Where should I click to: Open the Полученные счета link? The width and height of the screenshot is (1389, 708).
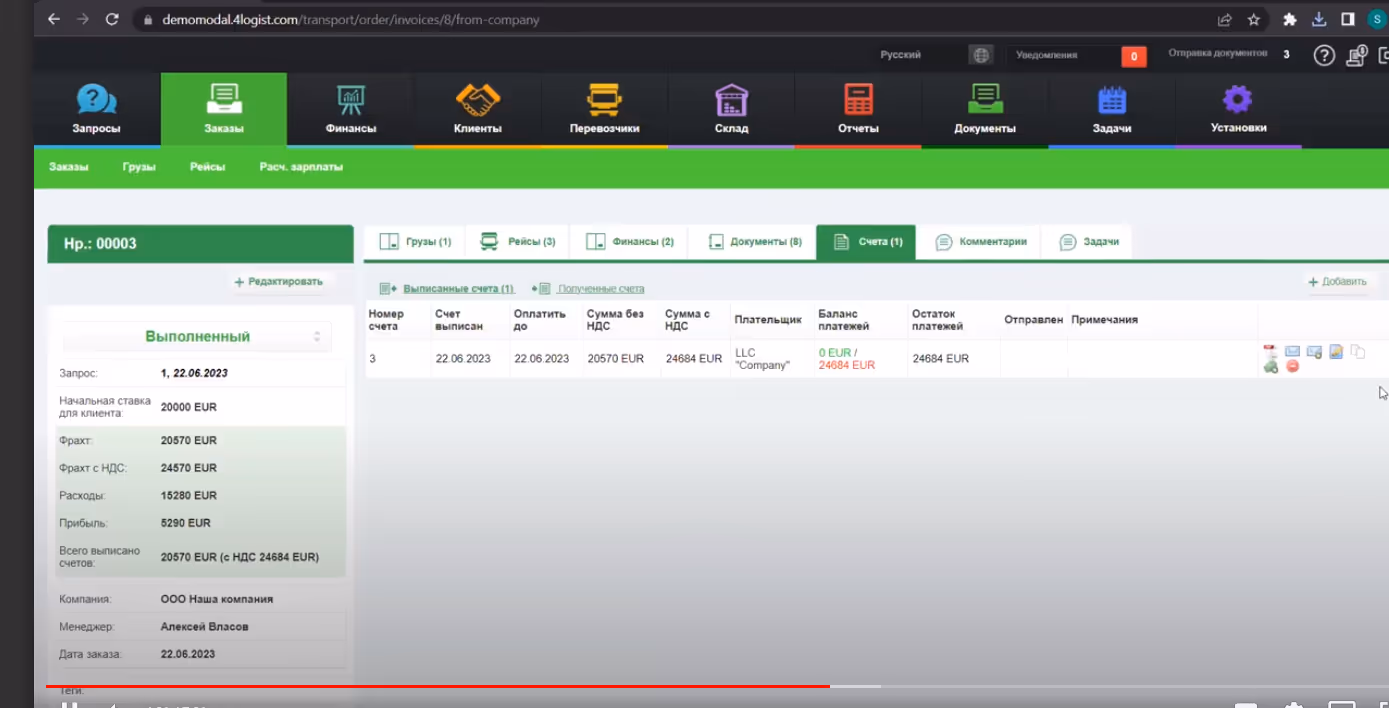601,289
